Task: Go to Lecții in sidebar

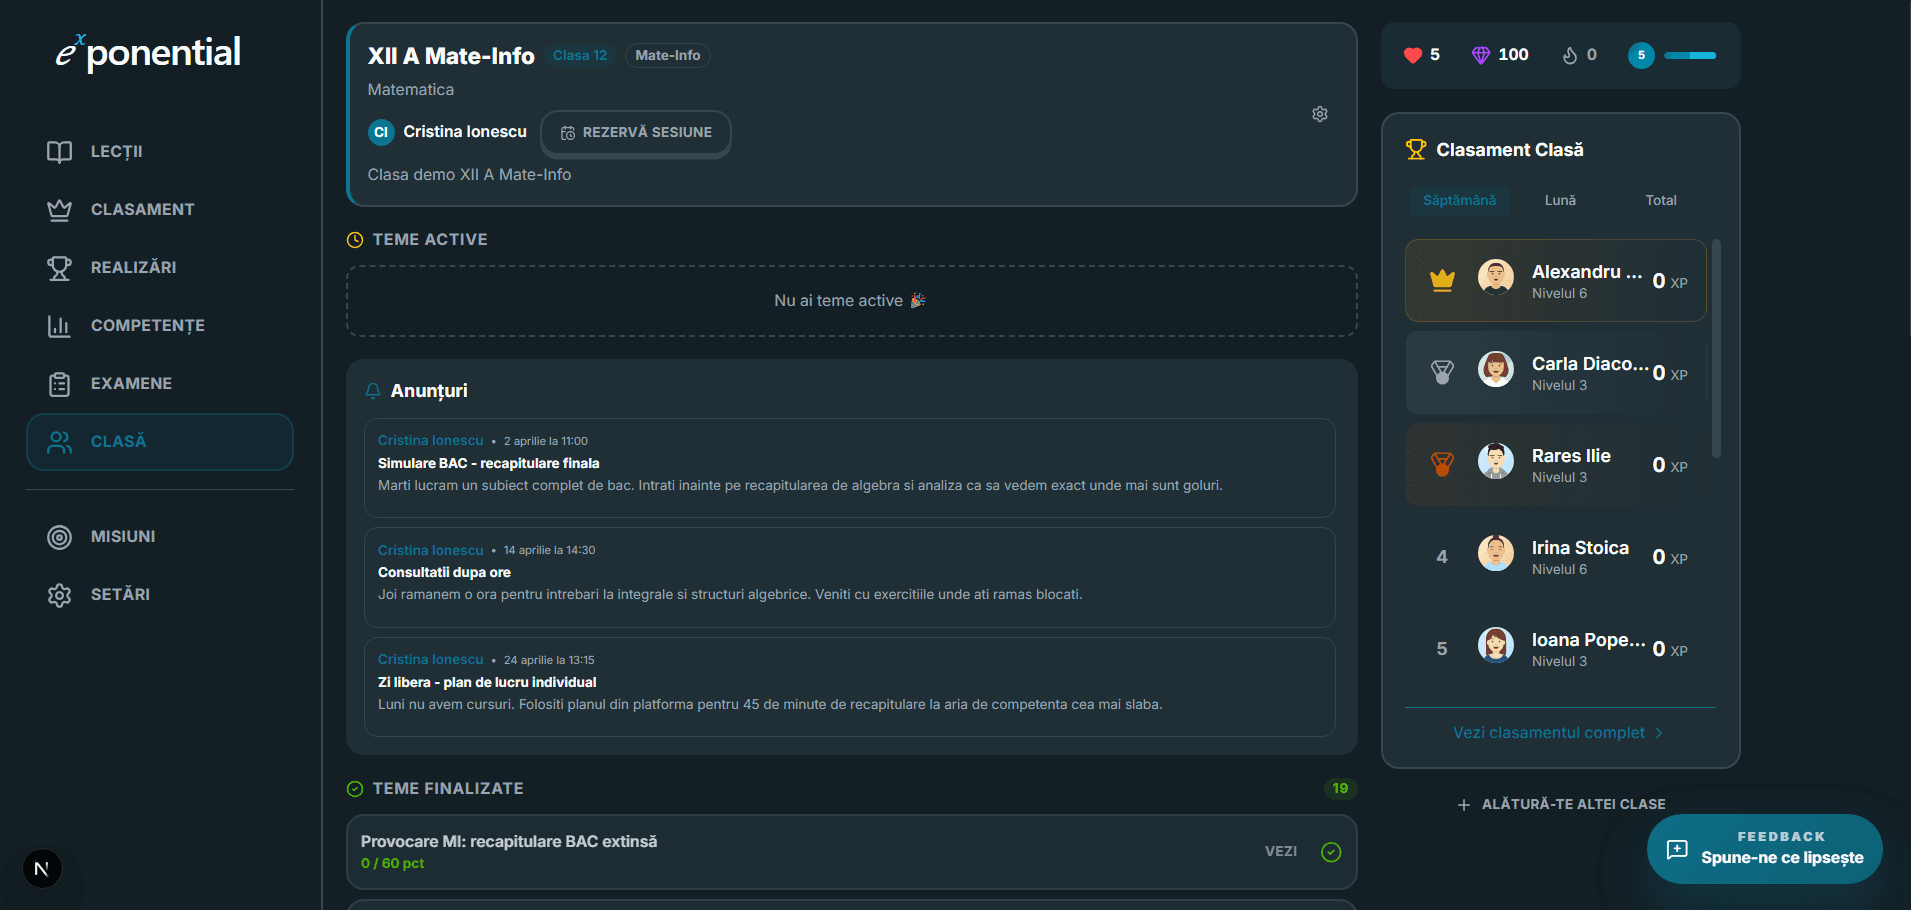Action: 160,152
